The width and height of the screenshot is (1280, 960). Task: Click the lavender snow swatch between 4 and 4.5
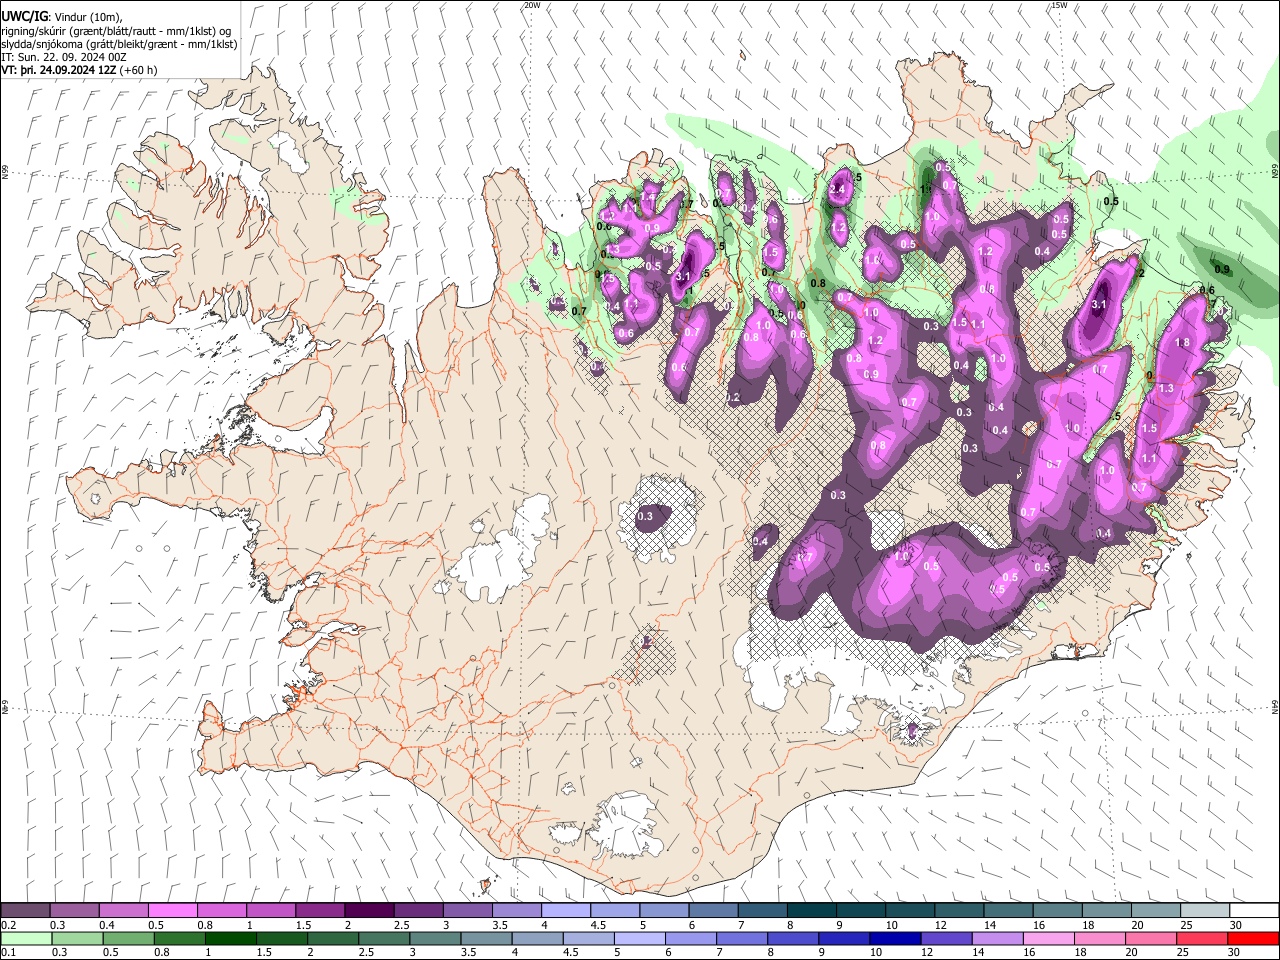pyautogui.click(x=566, y=911)
